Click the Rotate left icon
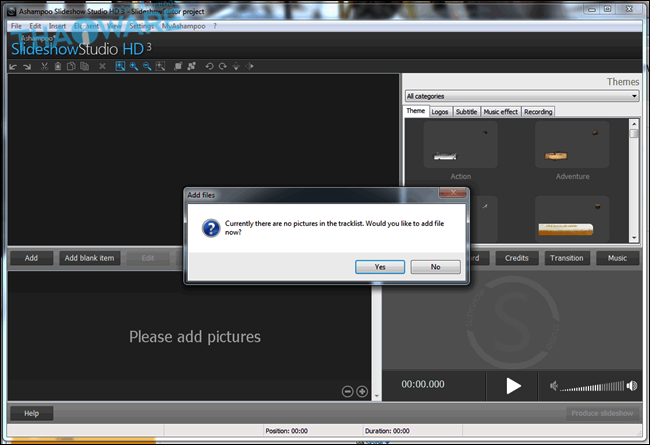Viewport: 650px width, 445px height. tap(209, 66)
